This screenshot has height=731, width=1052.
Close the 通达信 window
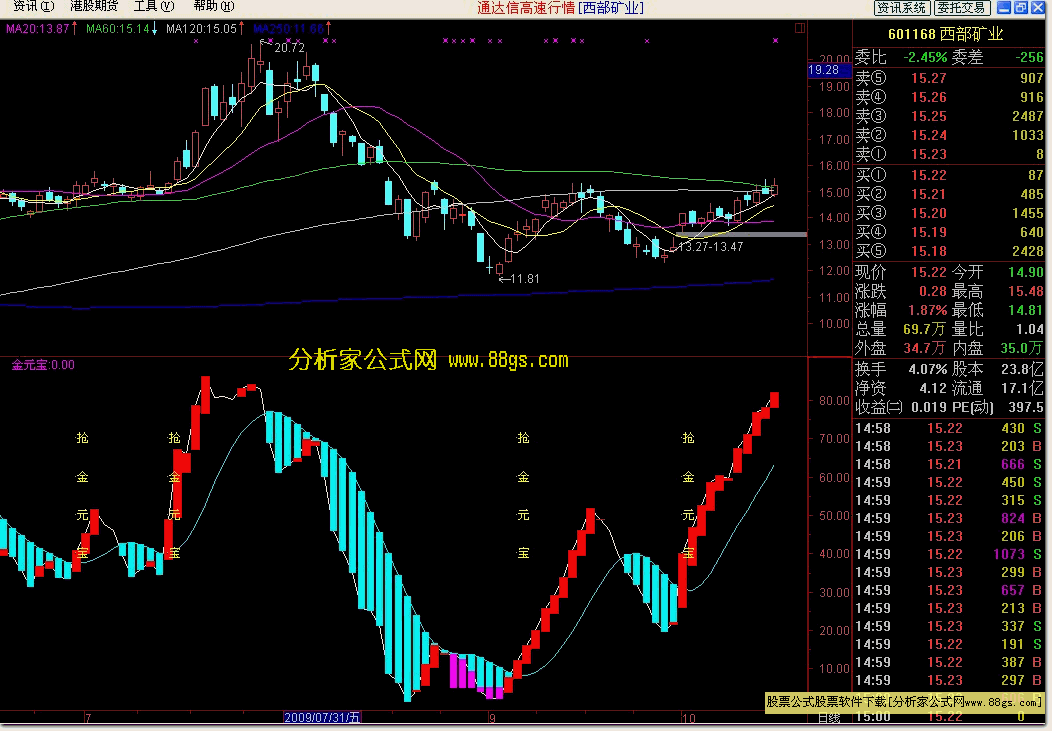coord(1037,7)
